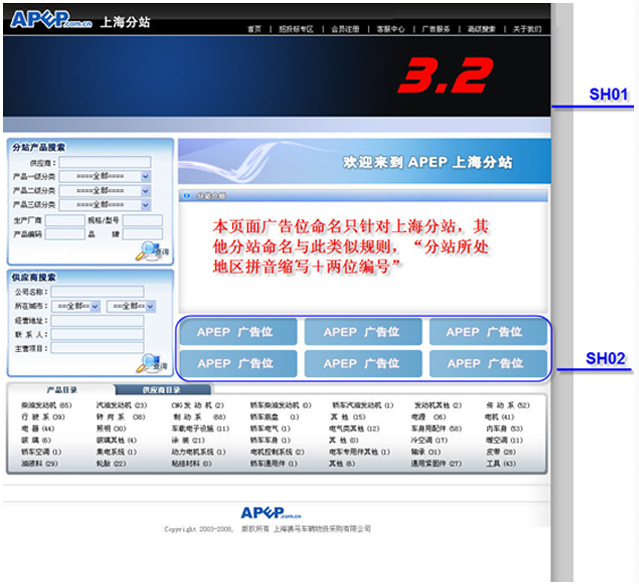Image resolution: width=639 pixels, height=584 pixels.
Task: Open the 发动机其他 (2) category
Action: pos(438,405)
